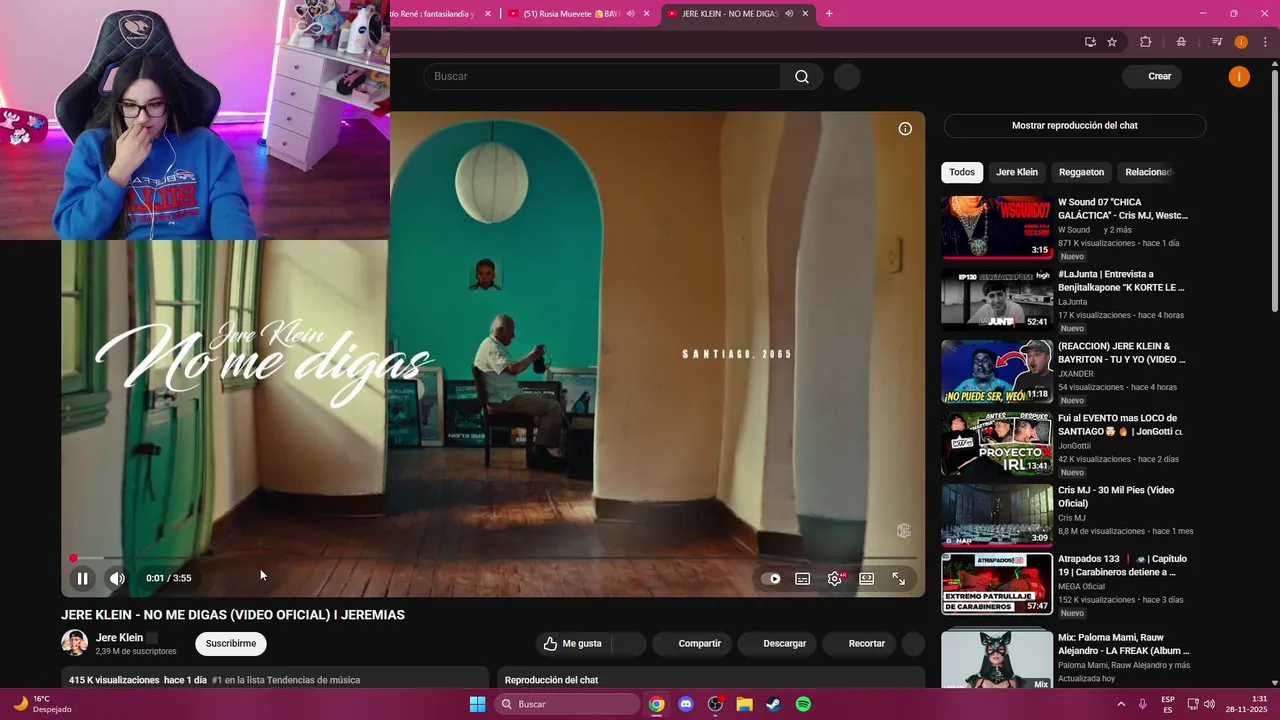This screenshot has height=720, width=1280.
Task: Open W Sound 07 Chica Galáctica thumbnail
Action: pyautogui.click(x=997, y=227)
